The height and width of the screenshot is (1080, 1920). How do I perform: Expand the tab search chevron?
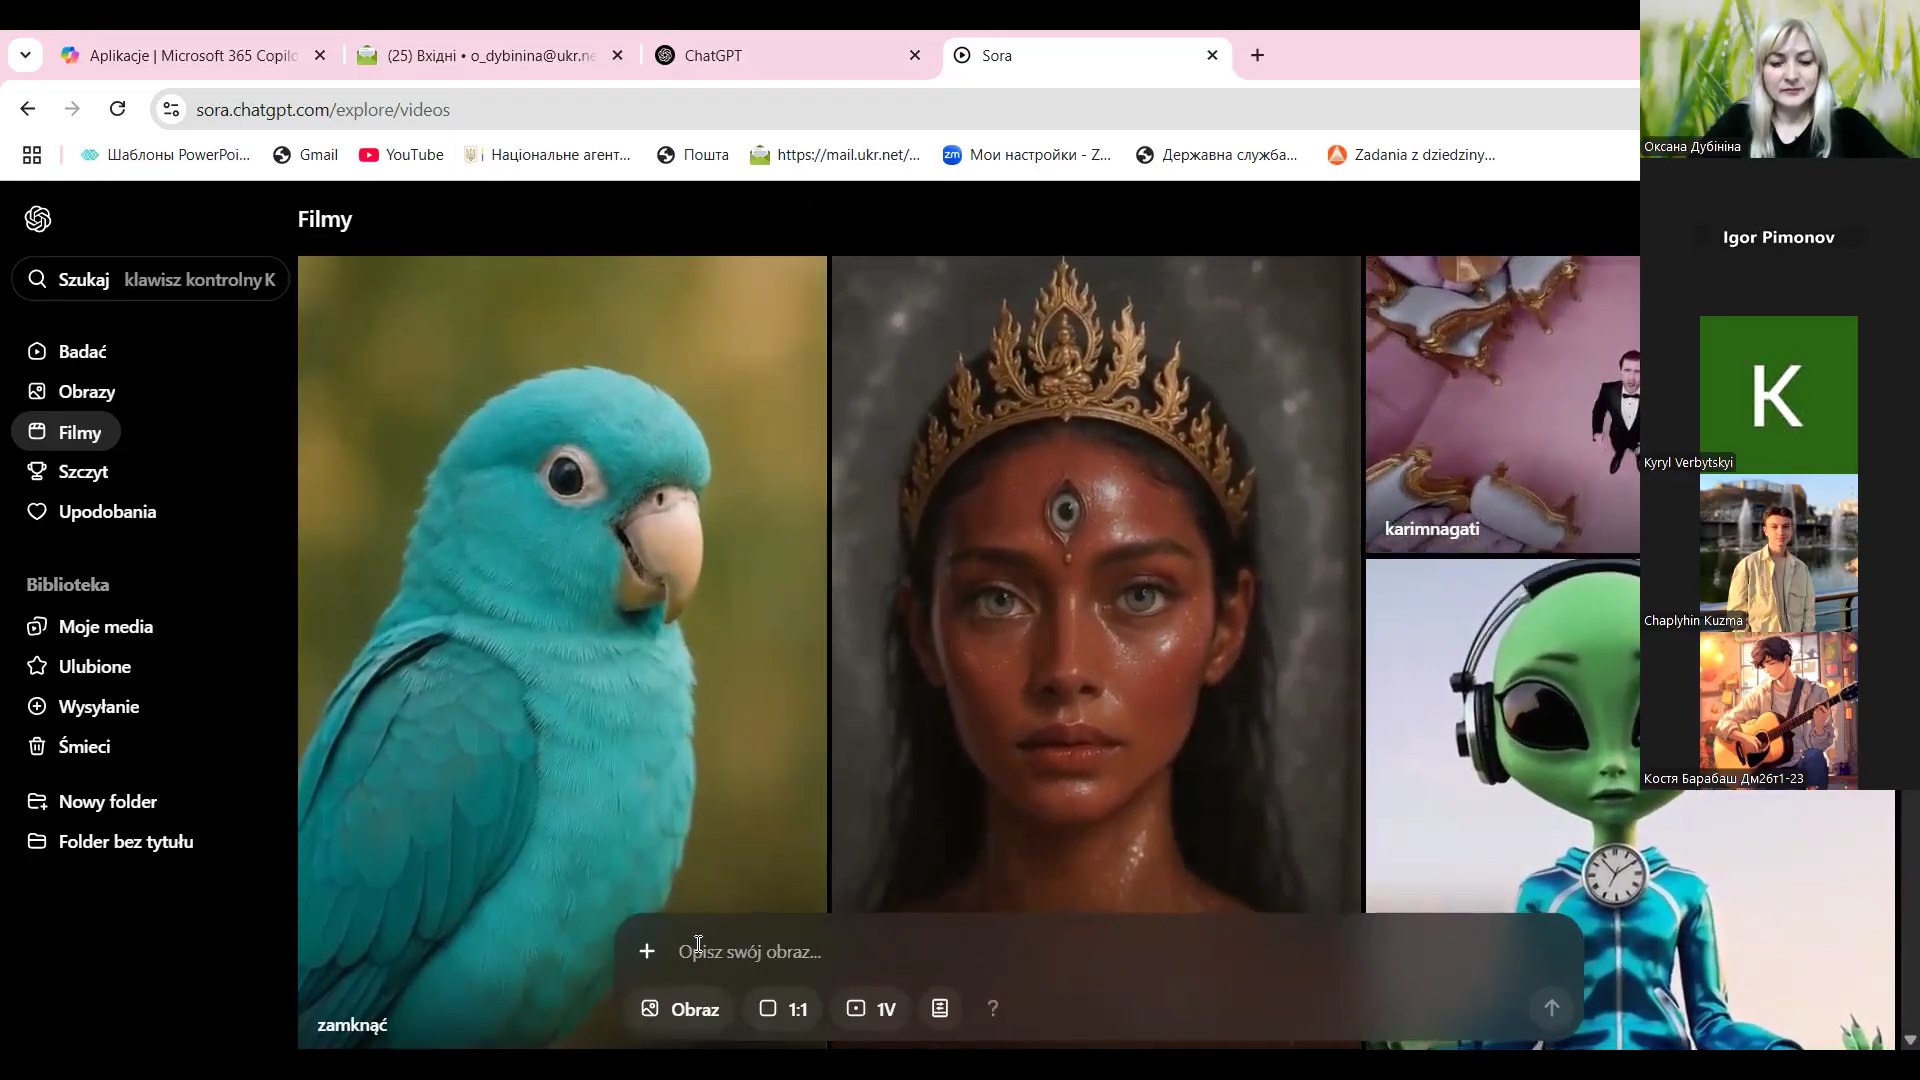click(25, 55)
